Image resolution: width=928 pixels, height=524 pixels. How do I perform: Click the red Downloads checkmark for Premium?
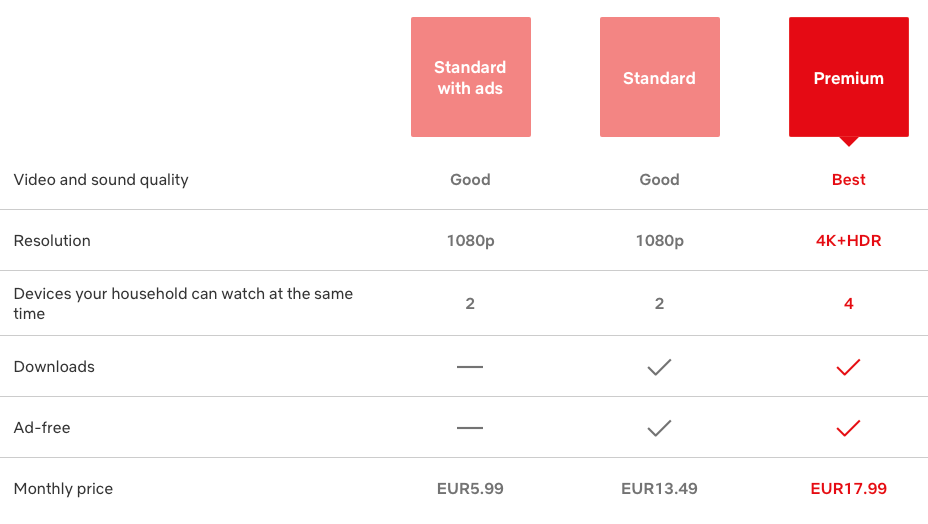coord(848,367)
